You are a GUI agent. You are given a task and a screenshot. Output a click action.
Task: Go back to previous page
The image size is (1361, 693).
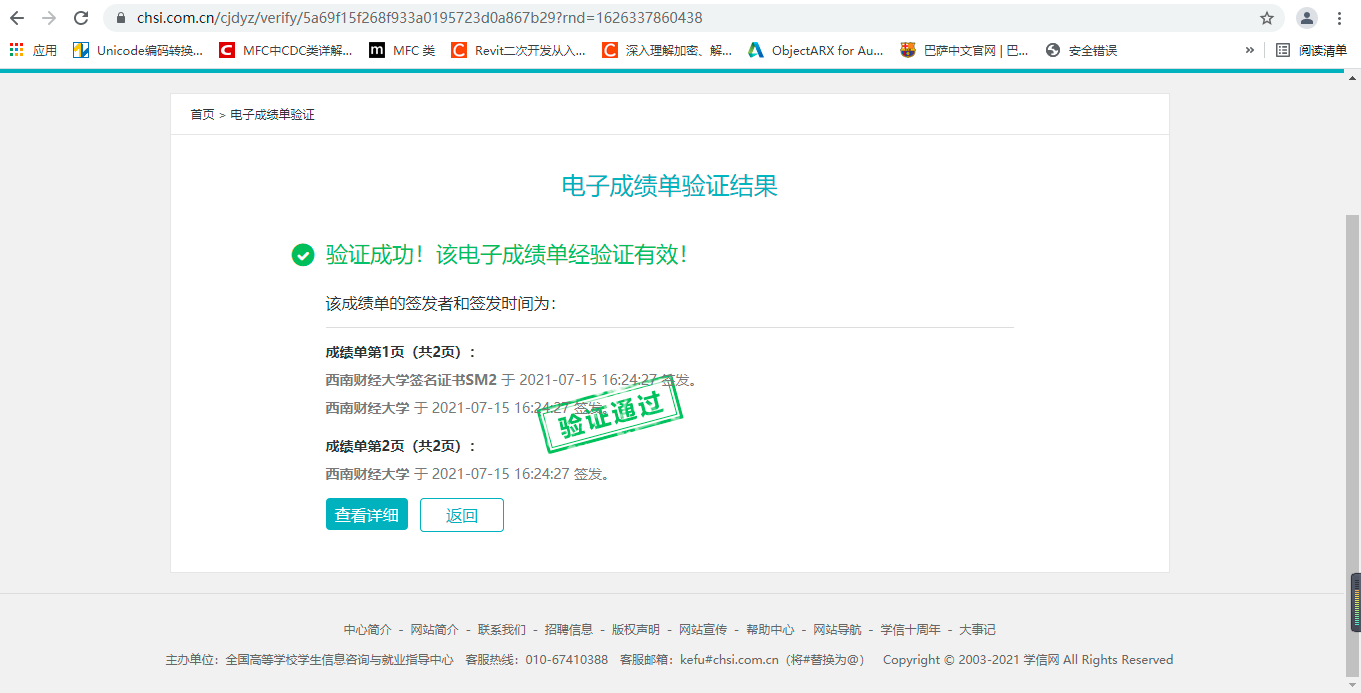(x=17, y=18)
